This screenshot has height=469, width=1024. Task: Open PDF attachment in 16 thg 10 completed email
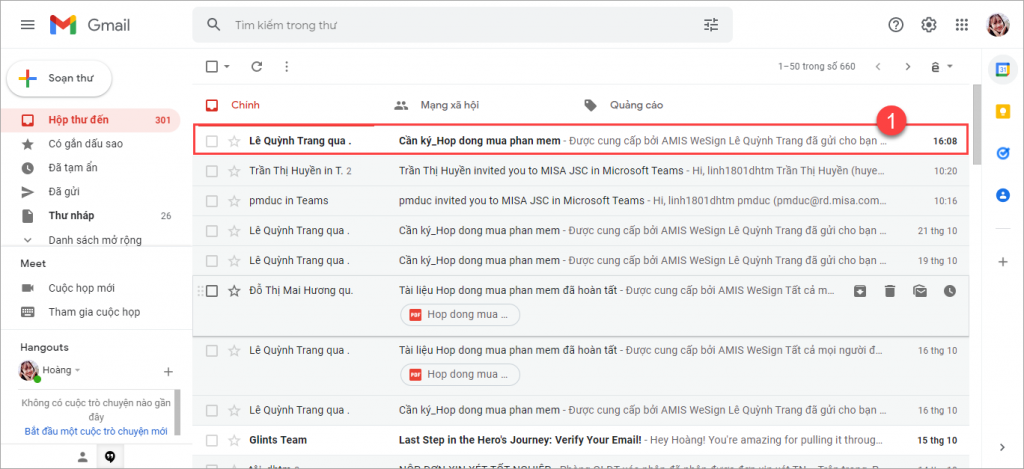tap(460, 375)
